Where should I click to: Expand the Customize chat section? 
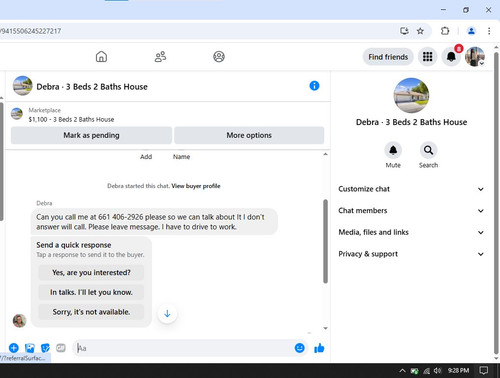pyautogui.click(x=411, y=189)
